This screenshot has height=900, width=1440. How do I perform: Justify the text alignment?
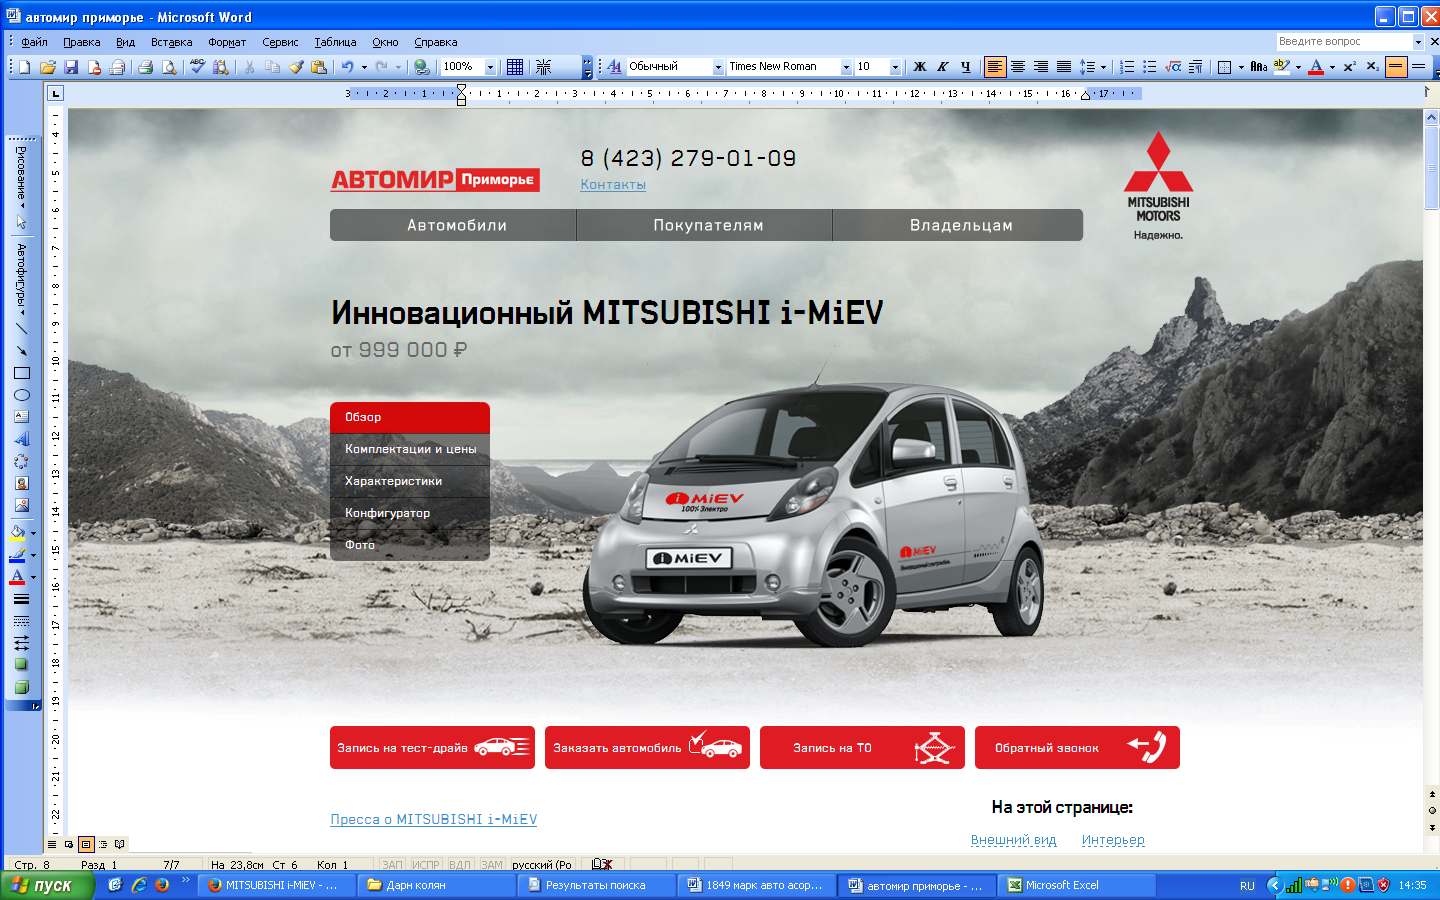tap(1064, 67)
